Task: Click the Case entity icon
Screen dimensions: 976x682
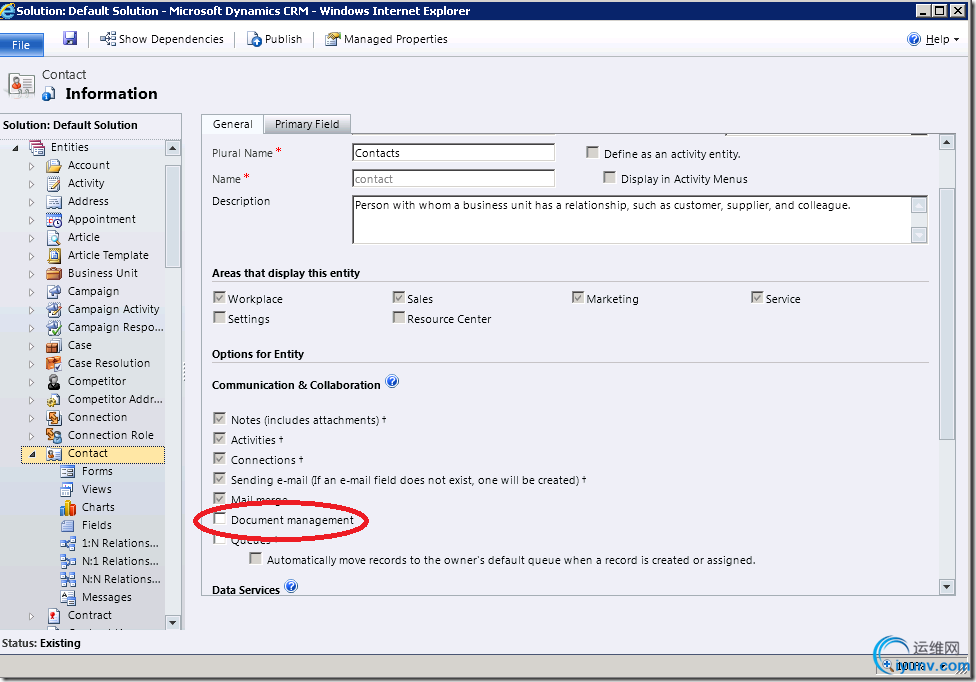Action: (54, 346)
